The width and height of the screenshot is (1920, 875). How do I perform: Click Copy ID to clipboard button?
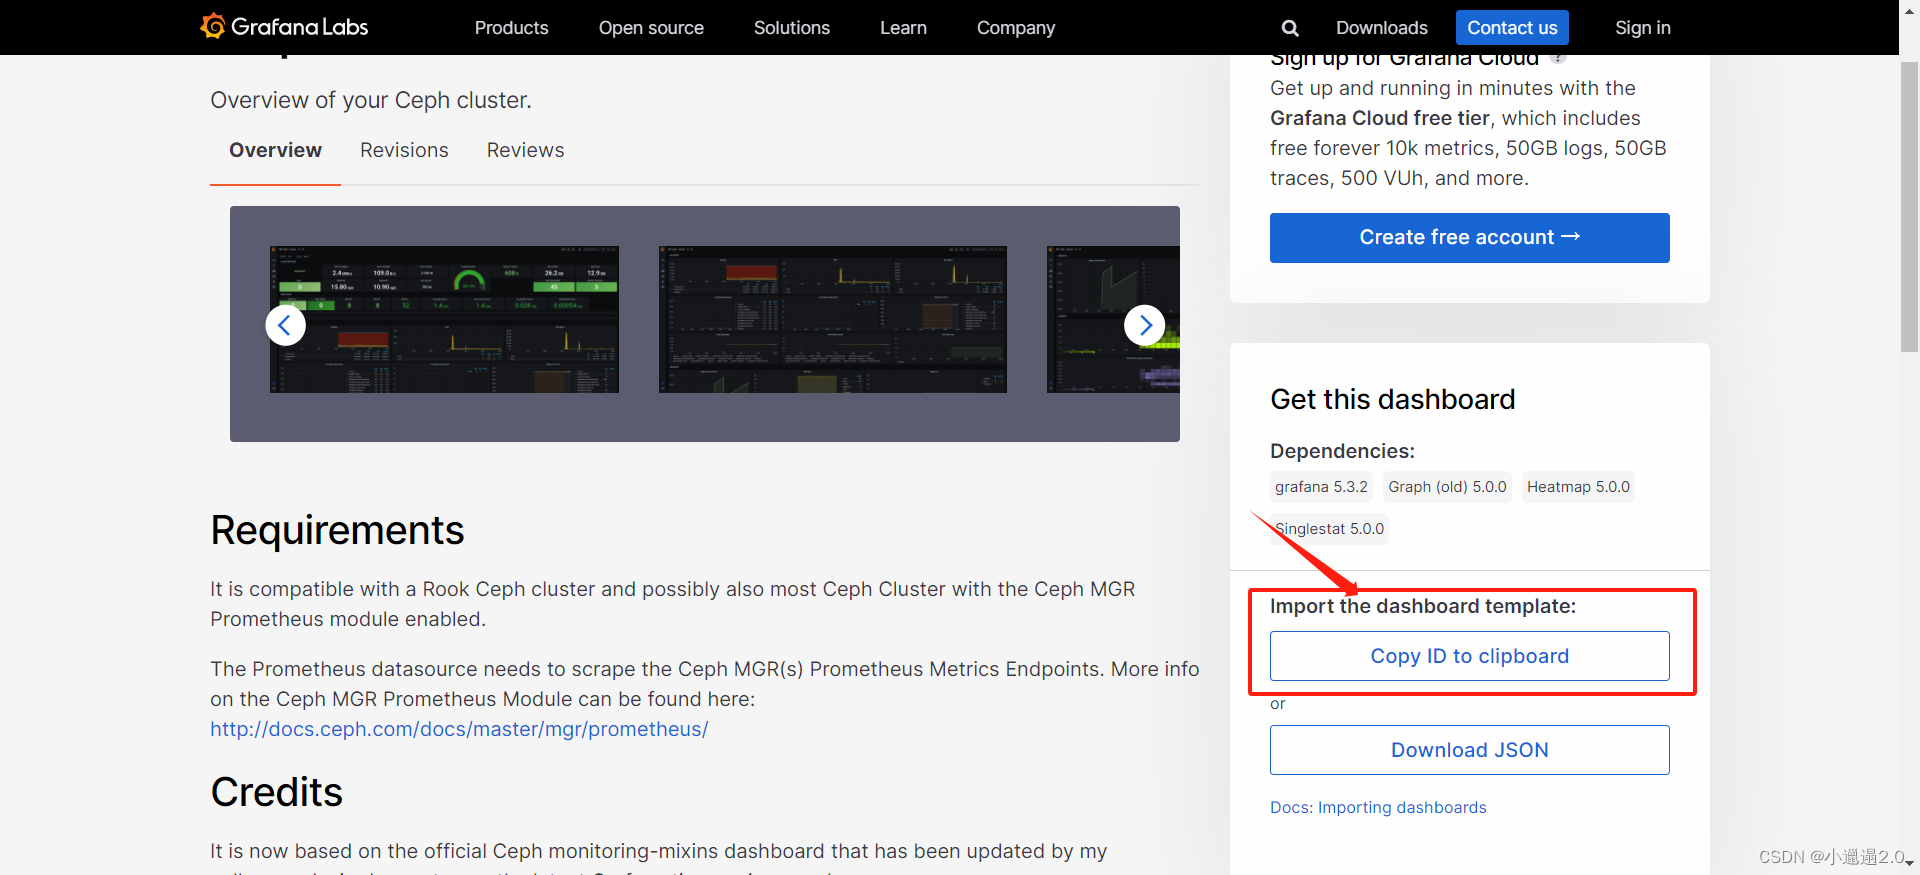pos(1470,656)
